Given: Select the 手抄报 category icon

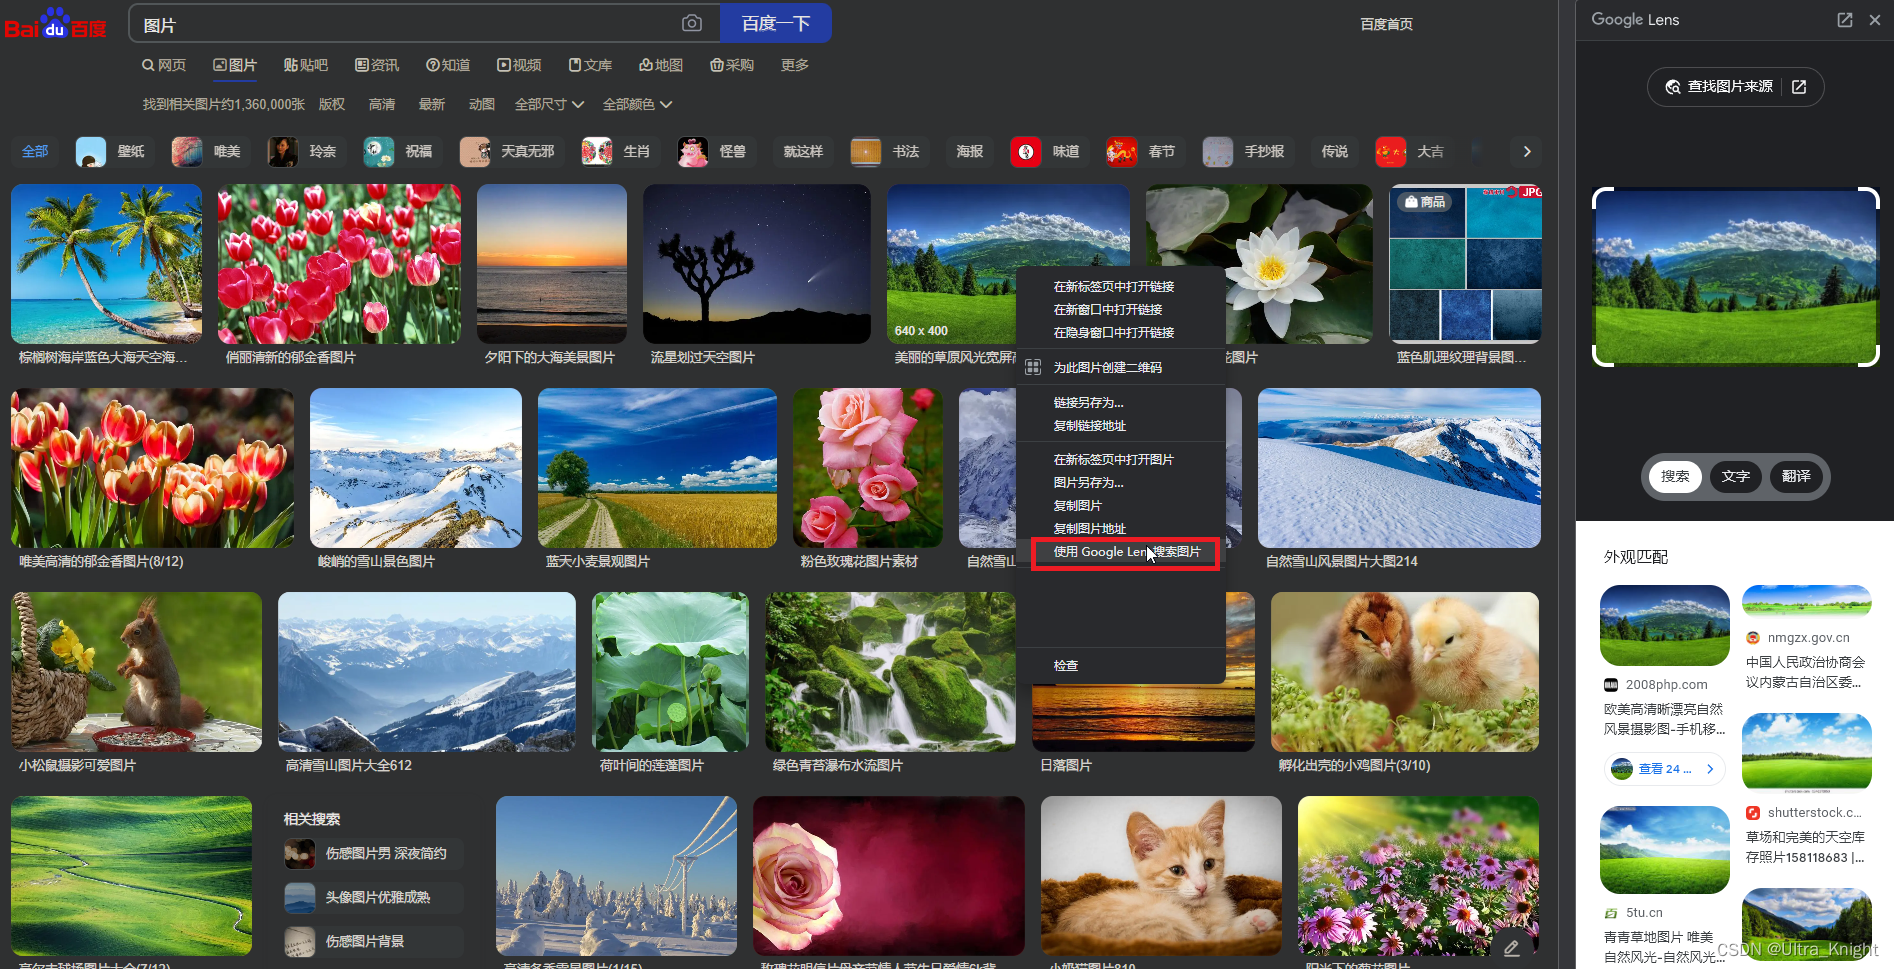Looking at the screenshot, I should pyautogui.click(x=1218, y=152).
